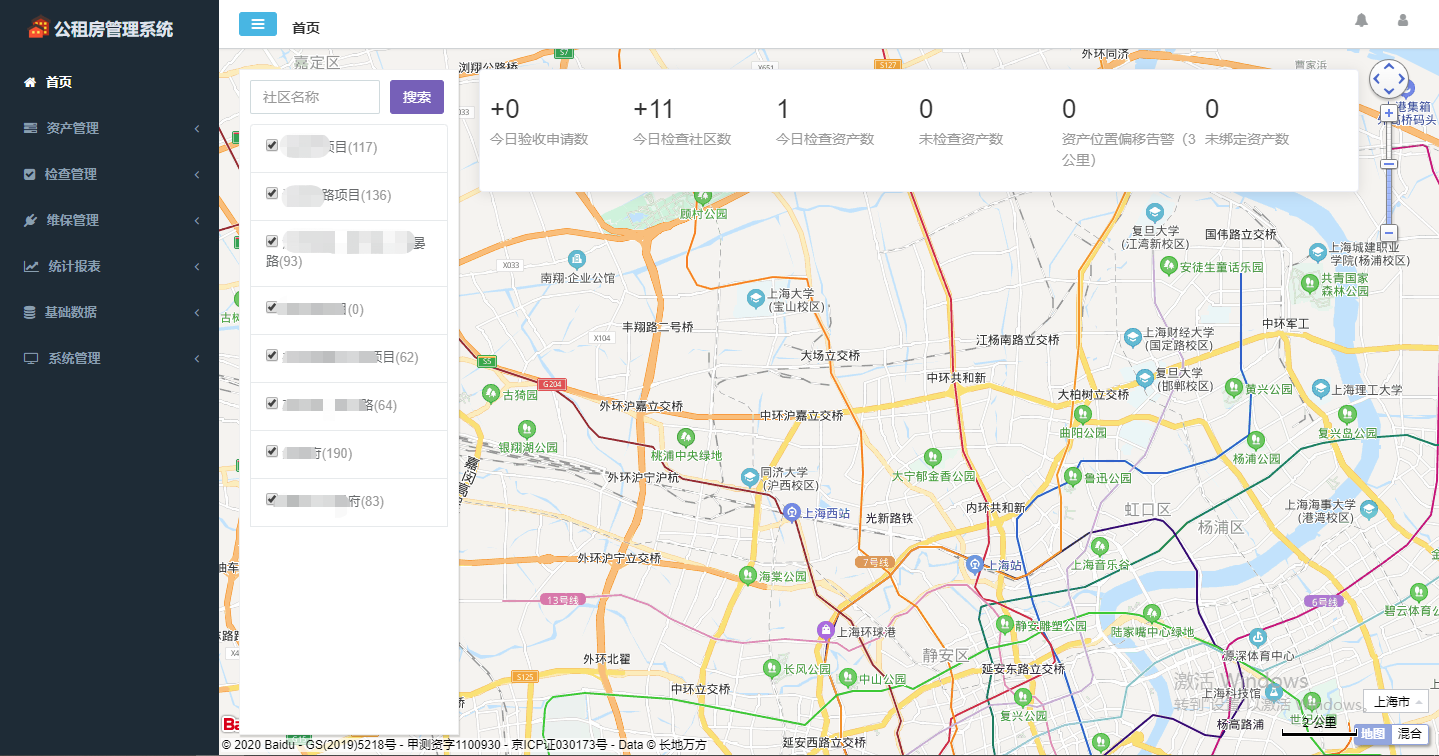Click the 社区名称 search input field

[x=315, y=97]
